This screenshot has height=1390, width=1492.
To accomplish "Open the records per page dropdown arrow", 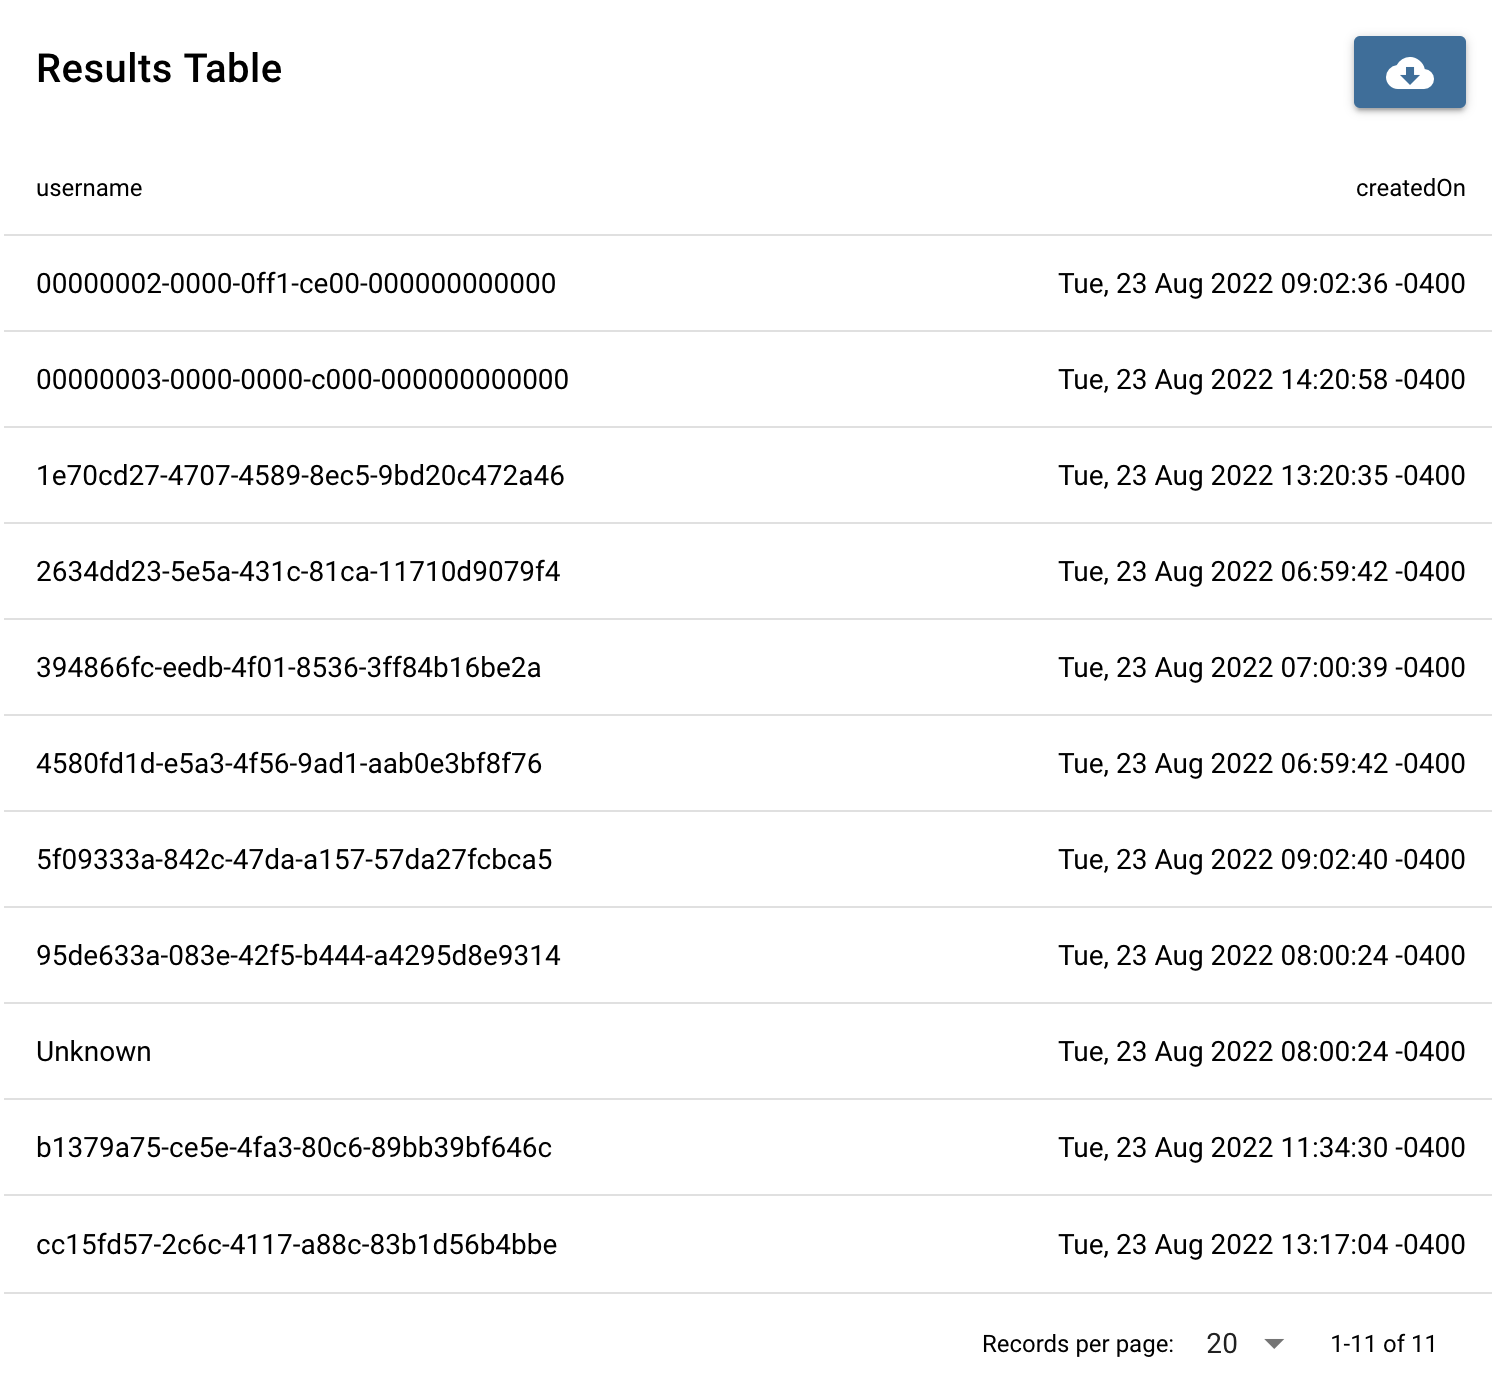I will [1274, 1344].
